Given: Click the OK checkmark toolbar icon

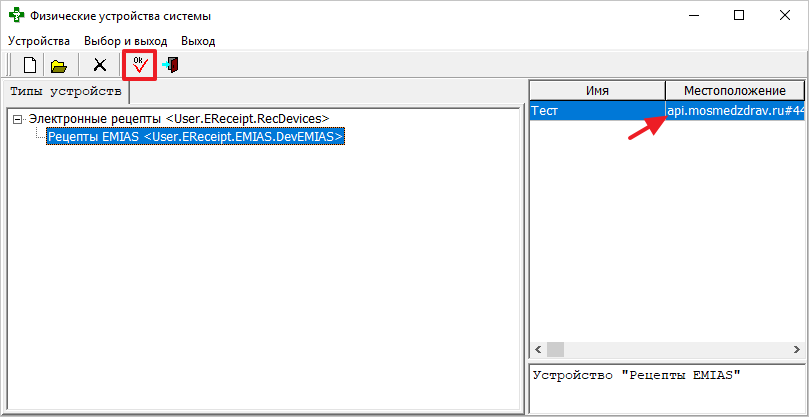Looking at the screenshot, I should 139,66.
